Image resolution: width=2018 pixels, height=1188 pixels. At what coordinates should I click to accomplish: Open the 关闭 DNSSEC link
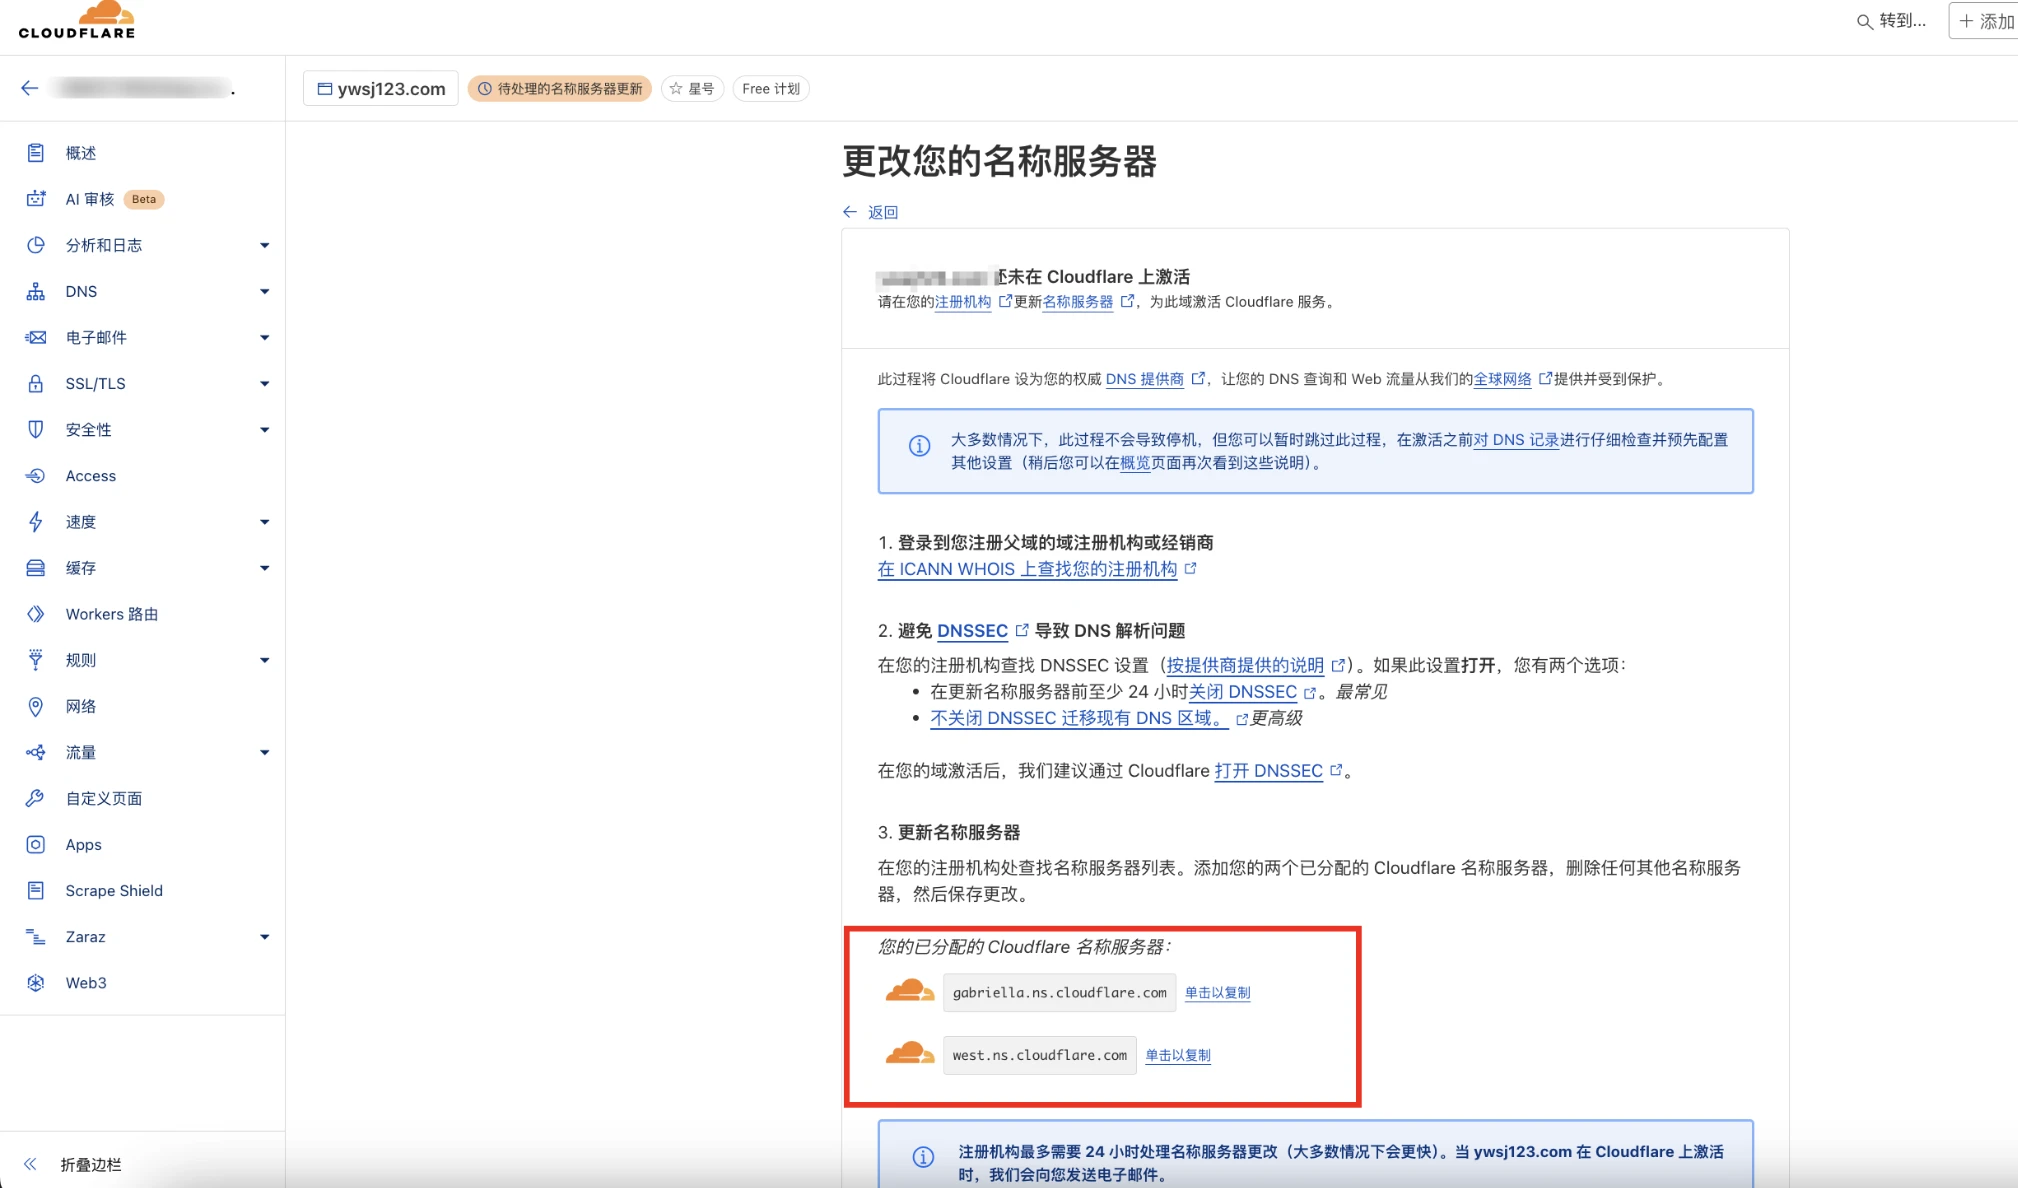[x=1243, y=692]
